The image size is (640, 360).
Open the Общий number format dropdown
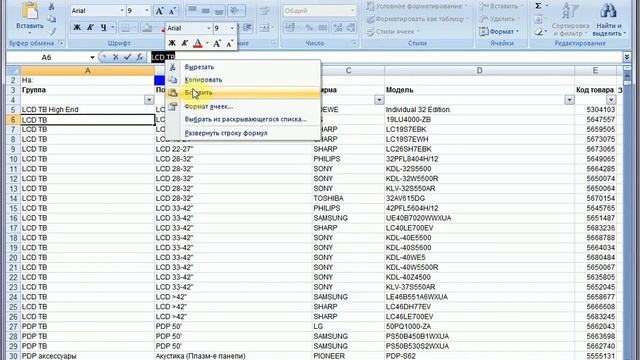(x=352, y=11)
